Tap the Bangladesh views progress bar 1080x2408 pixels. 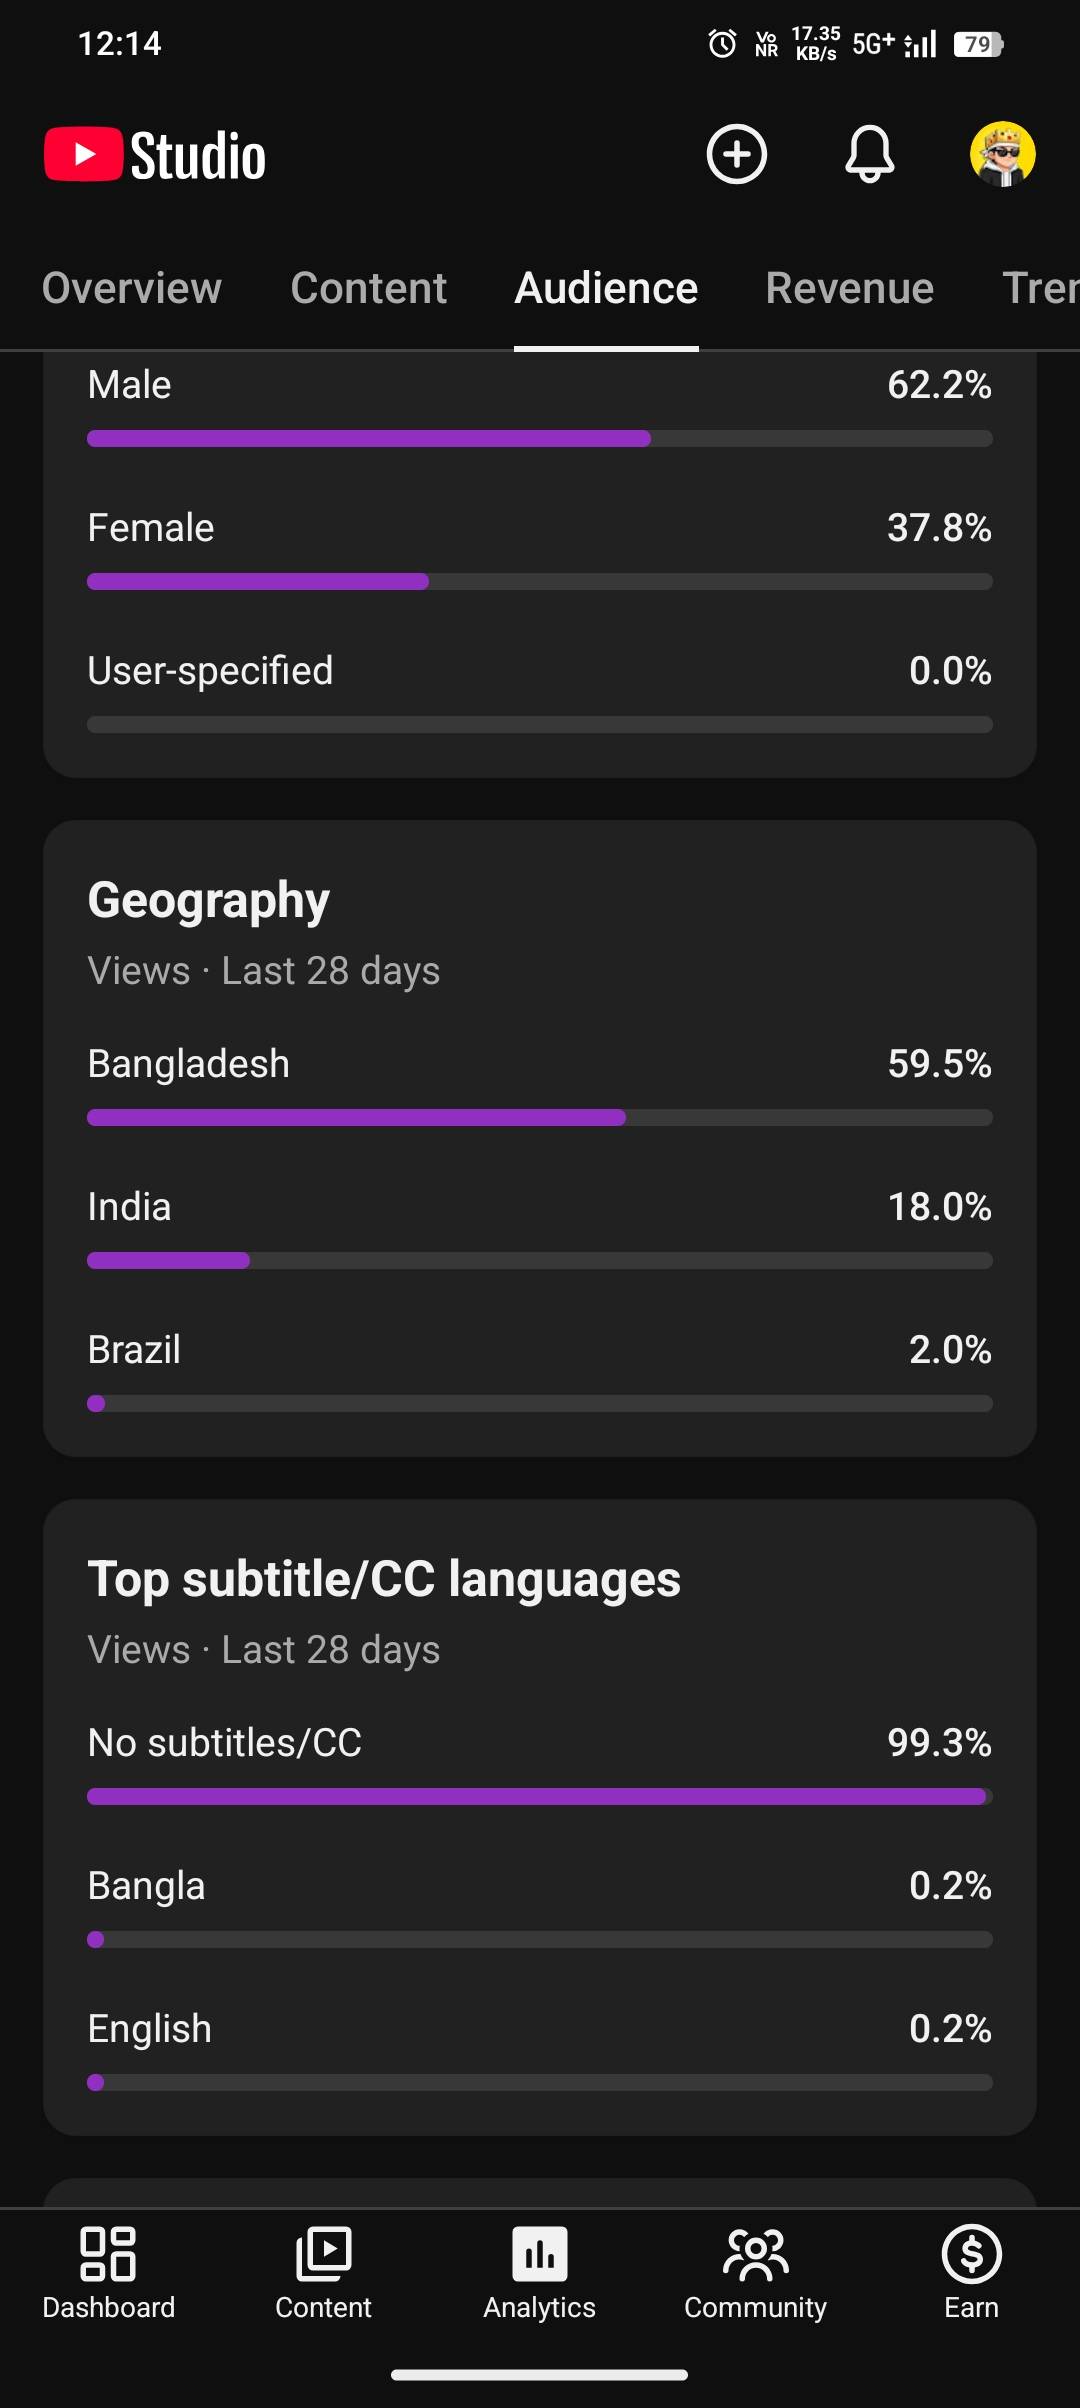pos(539,1117)
